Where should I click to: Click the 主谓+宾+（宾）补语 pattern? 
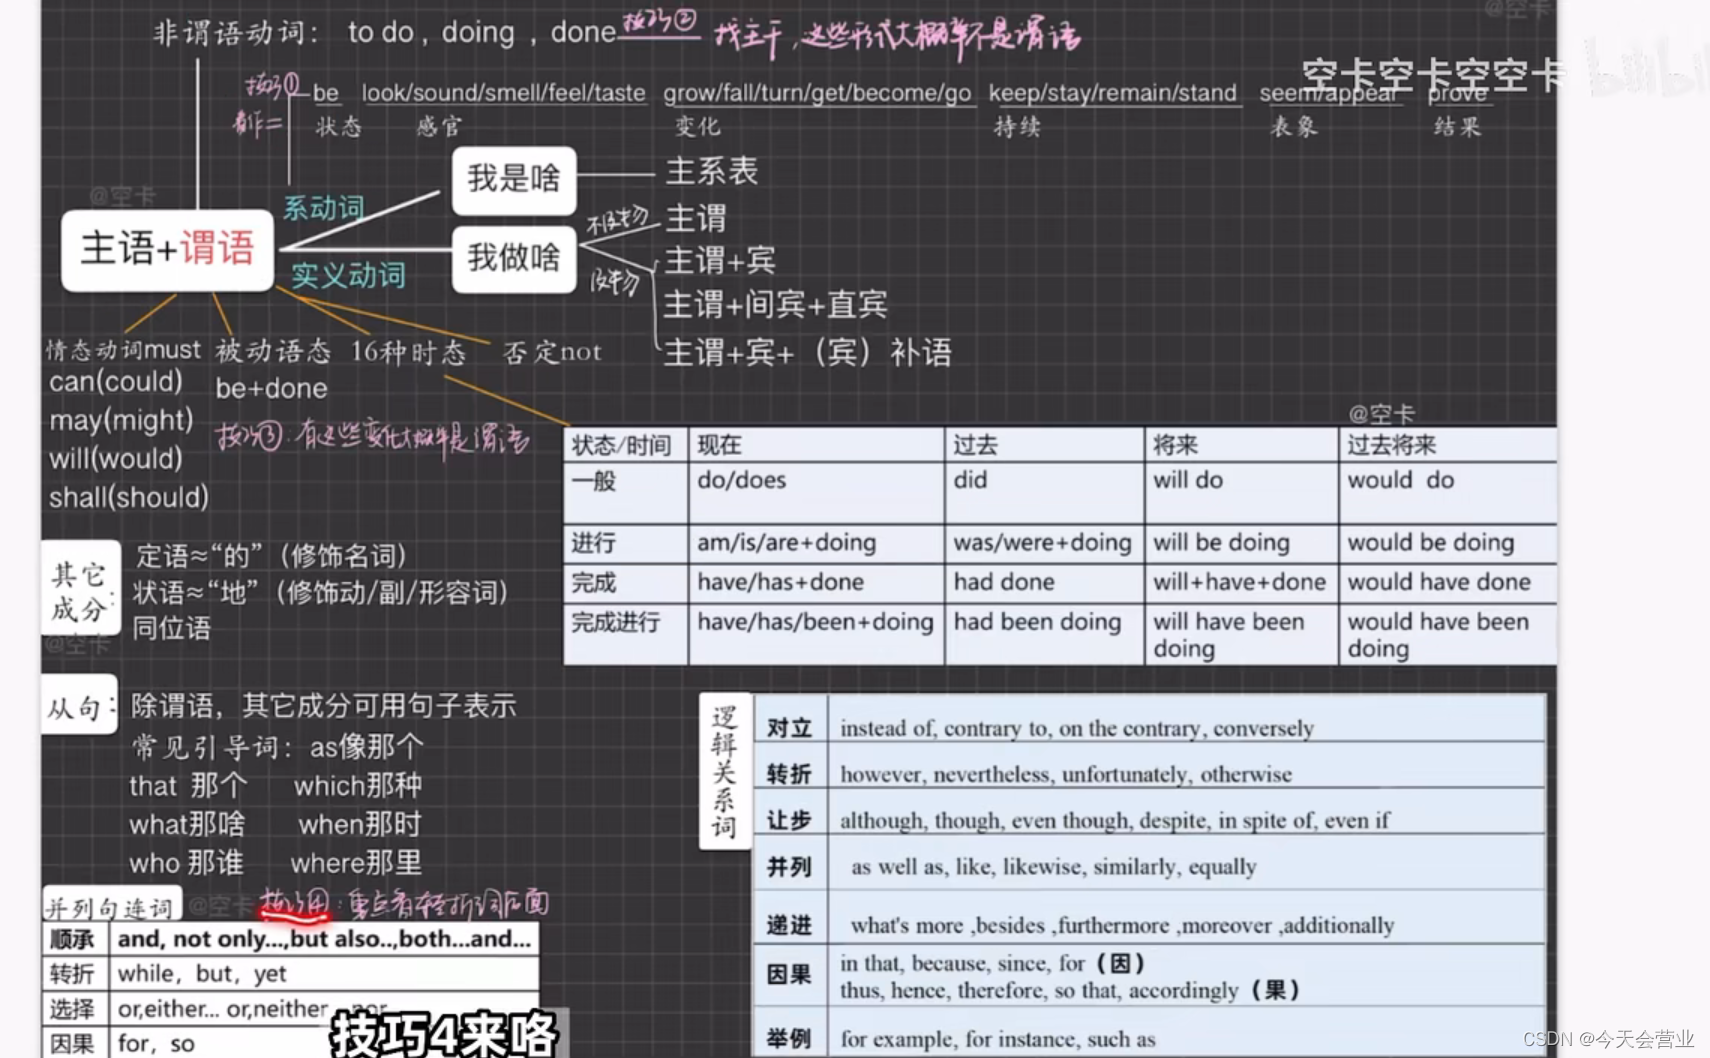[x=808, y=352]
